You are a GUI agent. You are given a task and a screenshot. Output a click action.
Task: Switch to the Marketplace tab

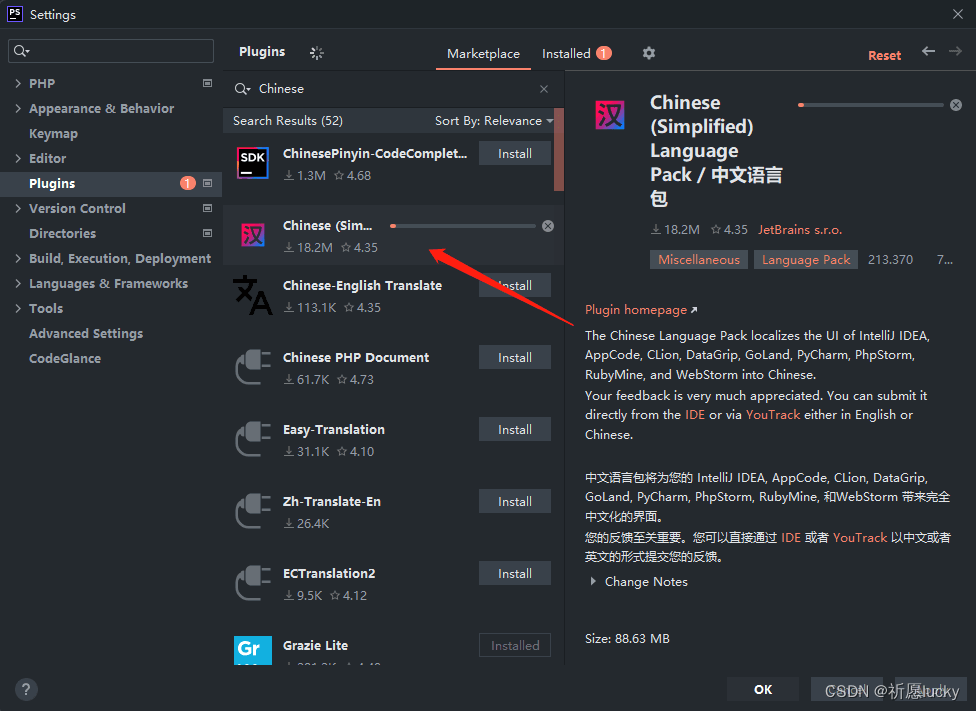[x=483, y=54]
